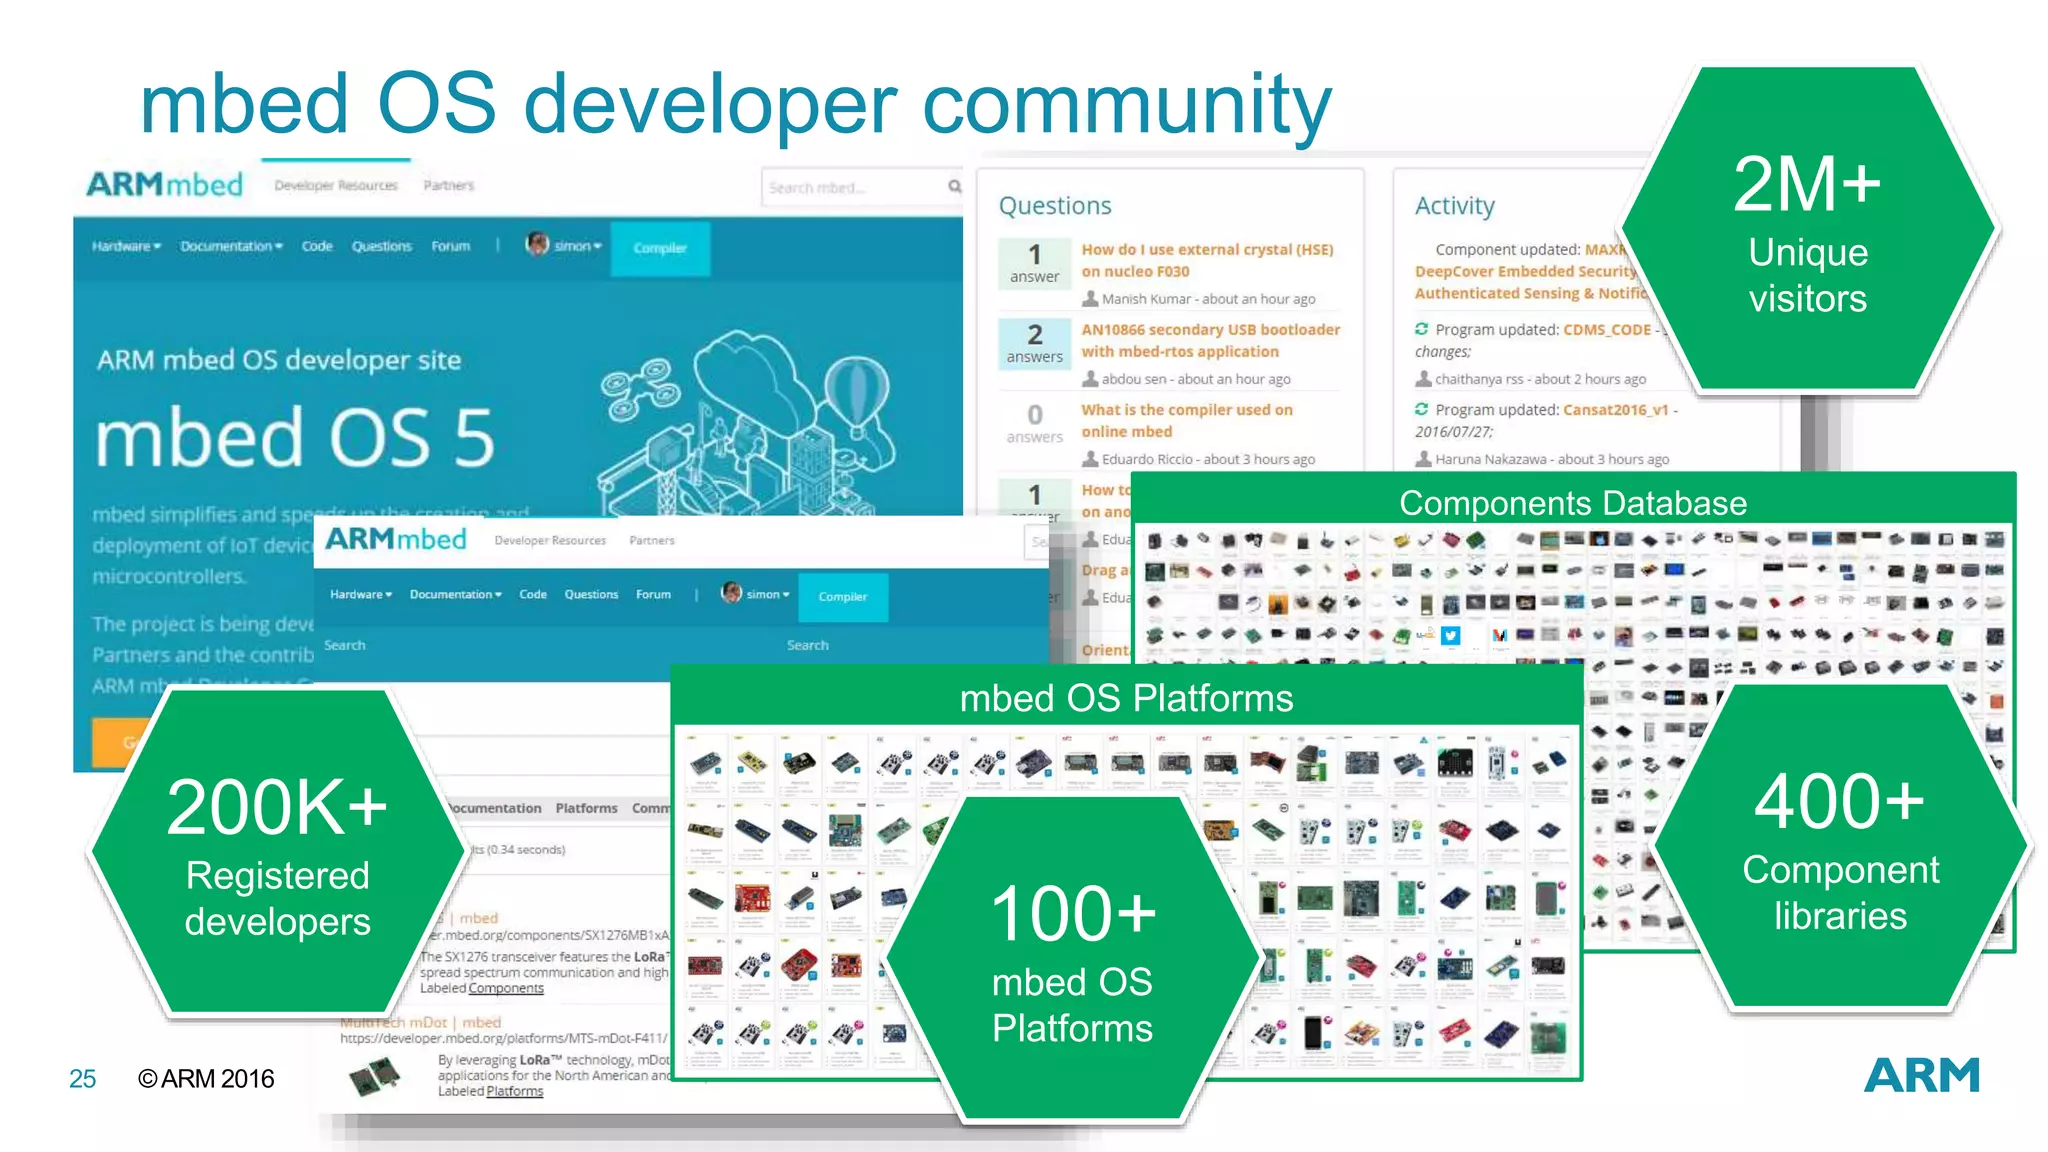Viewport: 2048px width, 1152px height.
Task: Open Questions in the top navbar
Action: coord(381,246)
